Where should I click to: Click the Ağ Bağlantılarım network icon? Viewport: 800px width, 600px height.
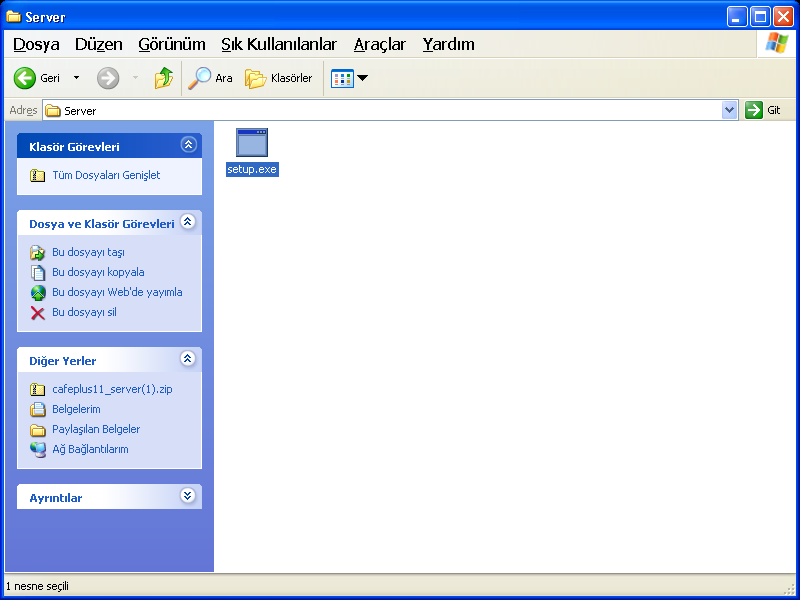pyautogui.click(x=38, y=450)
